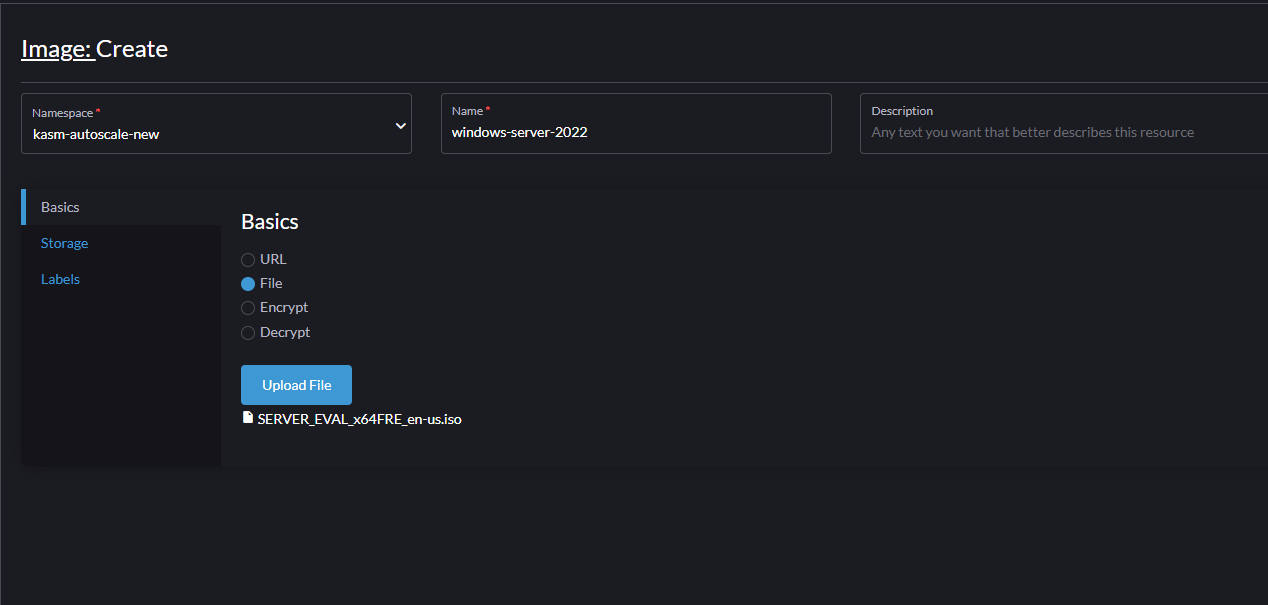Click the Upload File button
1268x605 pixels.
click(296, 385)
